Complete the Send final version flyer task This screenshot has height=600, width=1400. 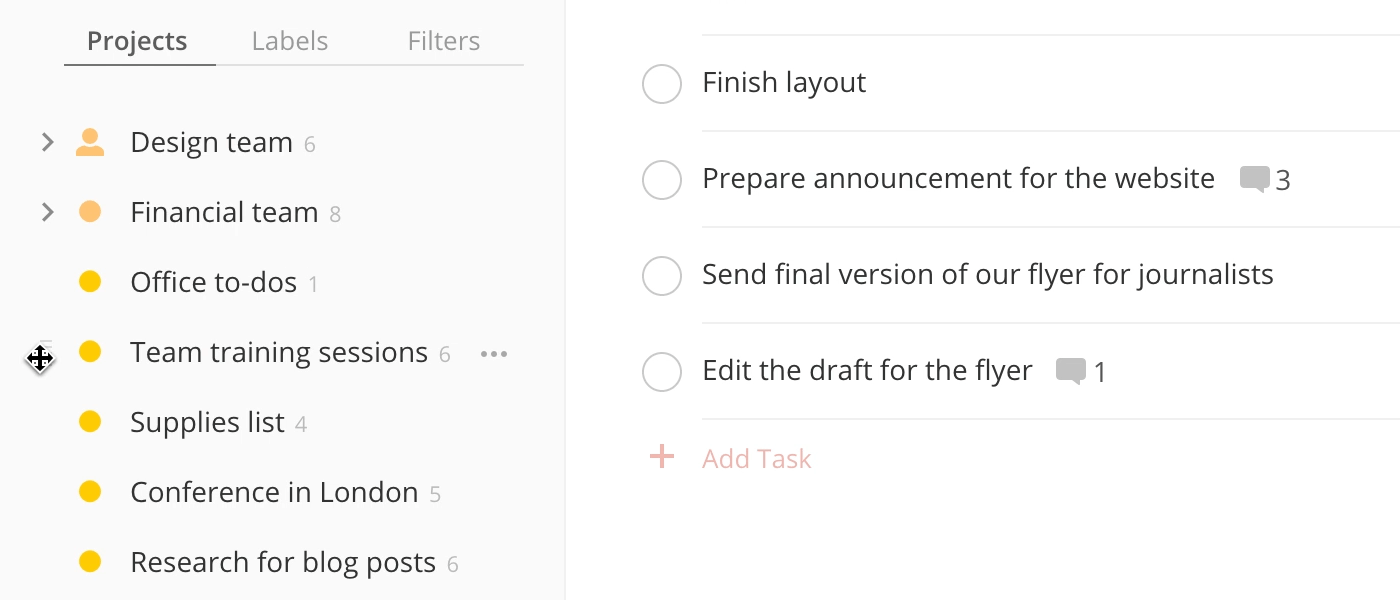point(662,276)
